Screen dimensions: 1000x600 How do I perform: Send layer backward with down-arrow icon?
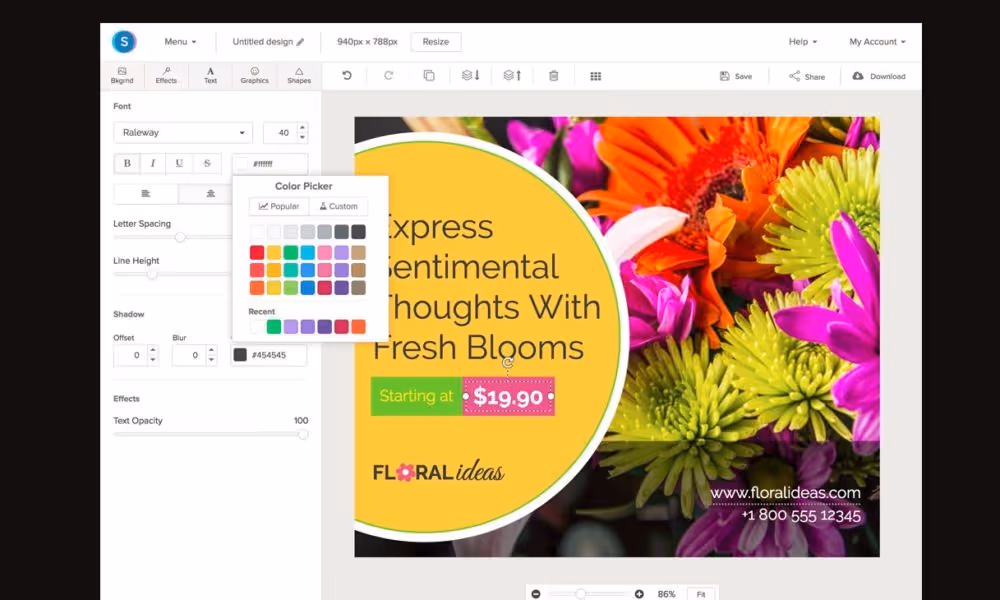pos(470,76)
